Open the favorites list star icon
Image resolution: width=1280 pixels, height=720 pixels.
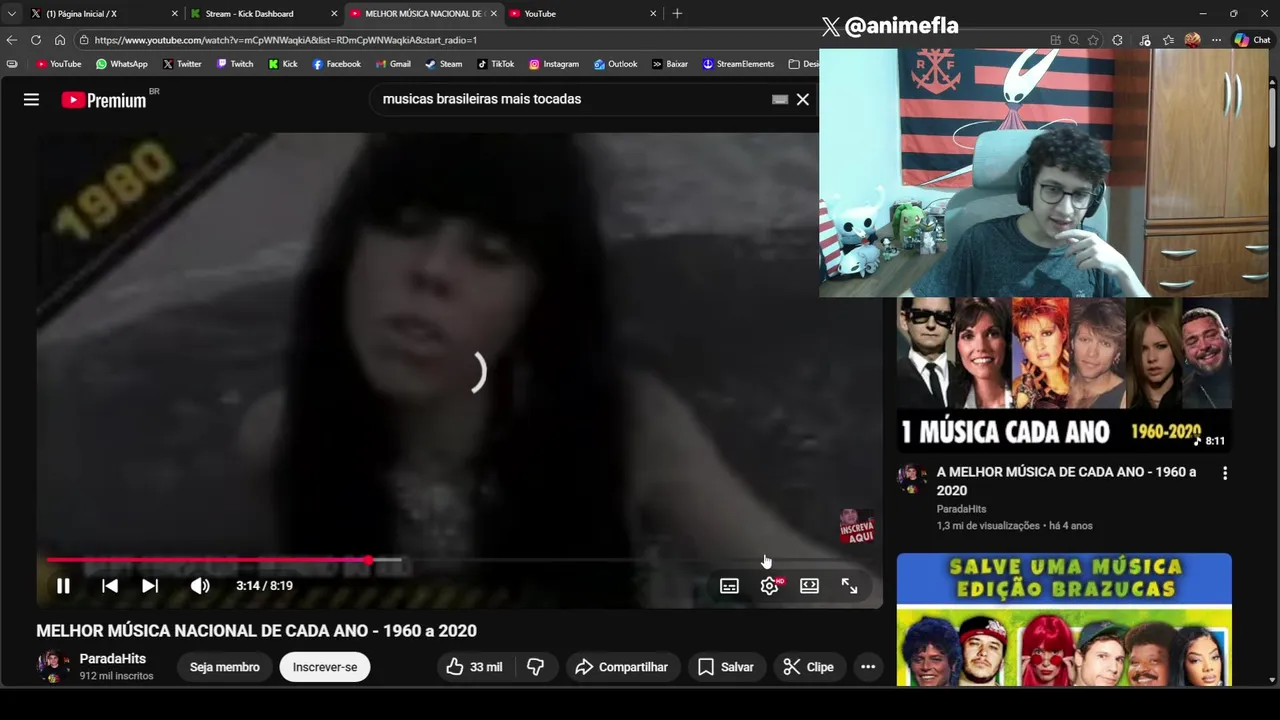pos(1168,40)
